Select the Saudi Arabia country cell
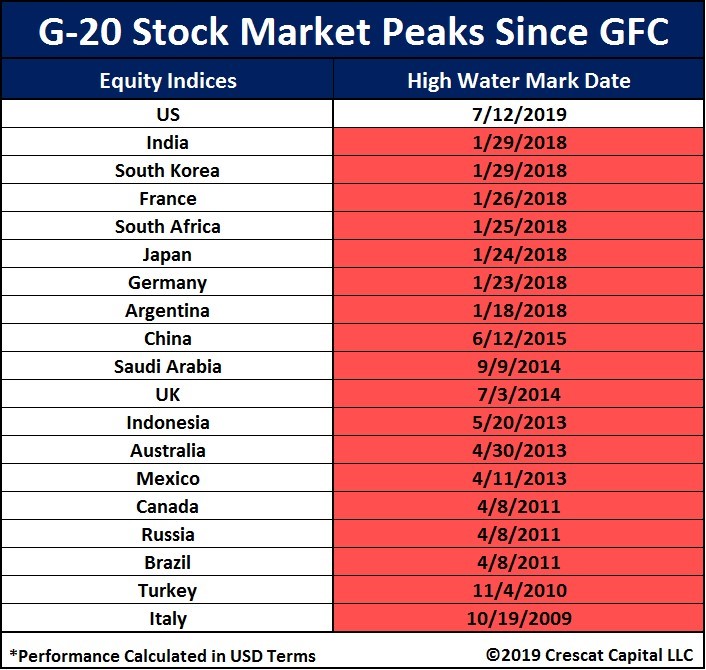706x670 pixels. pos(168,366)
